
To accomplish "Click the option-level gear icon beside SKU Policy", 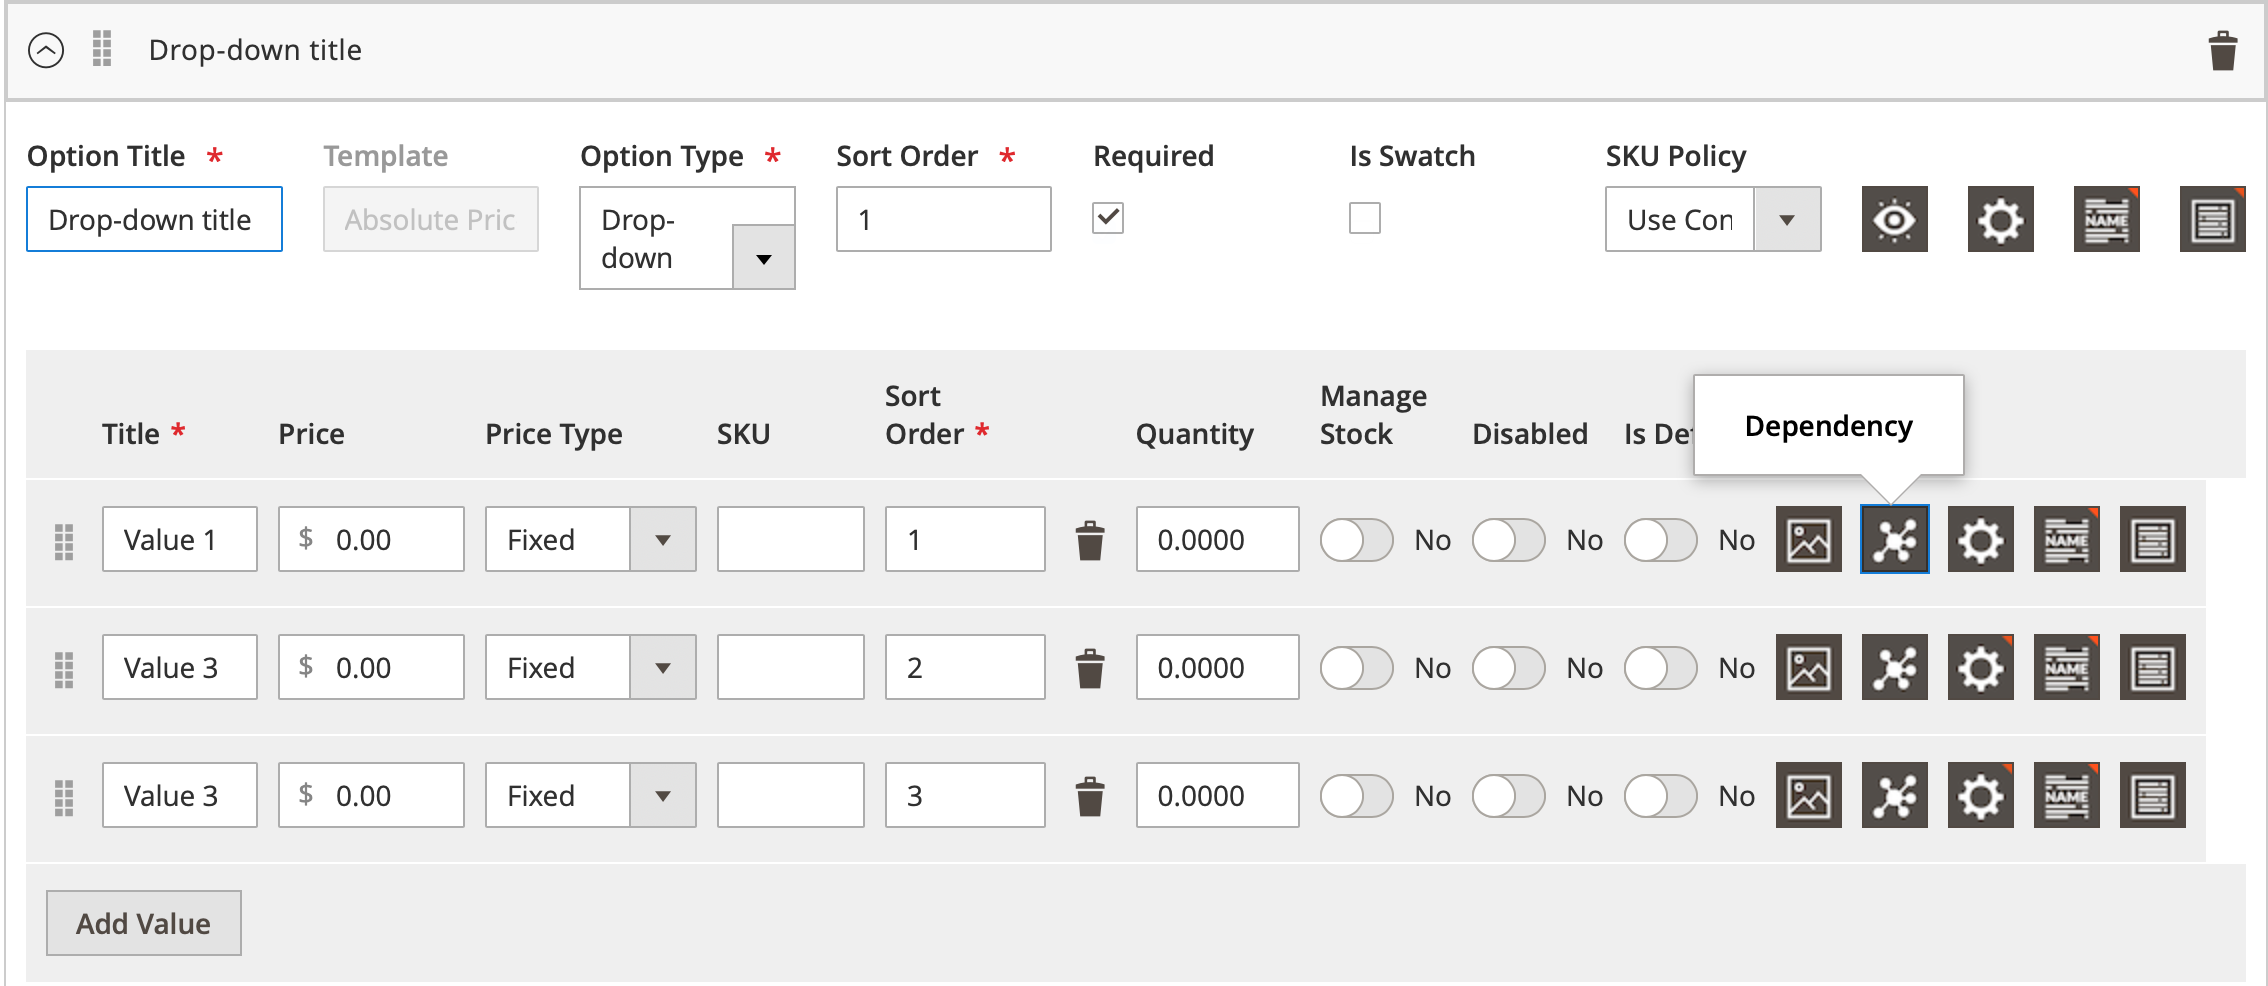I will [x=2000, y=219].
